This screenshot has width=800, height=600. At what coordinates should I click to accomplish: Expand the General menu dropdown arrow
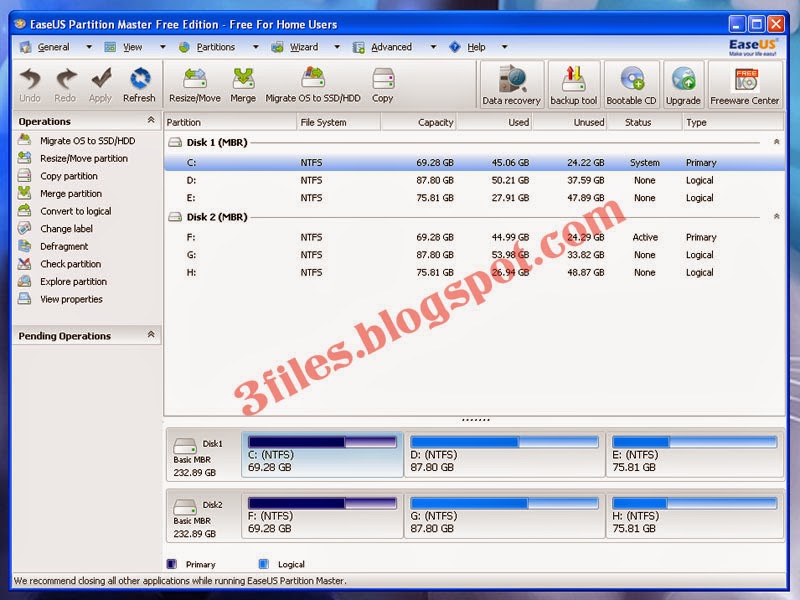pyautogui.click(x=89, y=47)
